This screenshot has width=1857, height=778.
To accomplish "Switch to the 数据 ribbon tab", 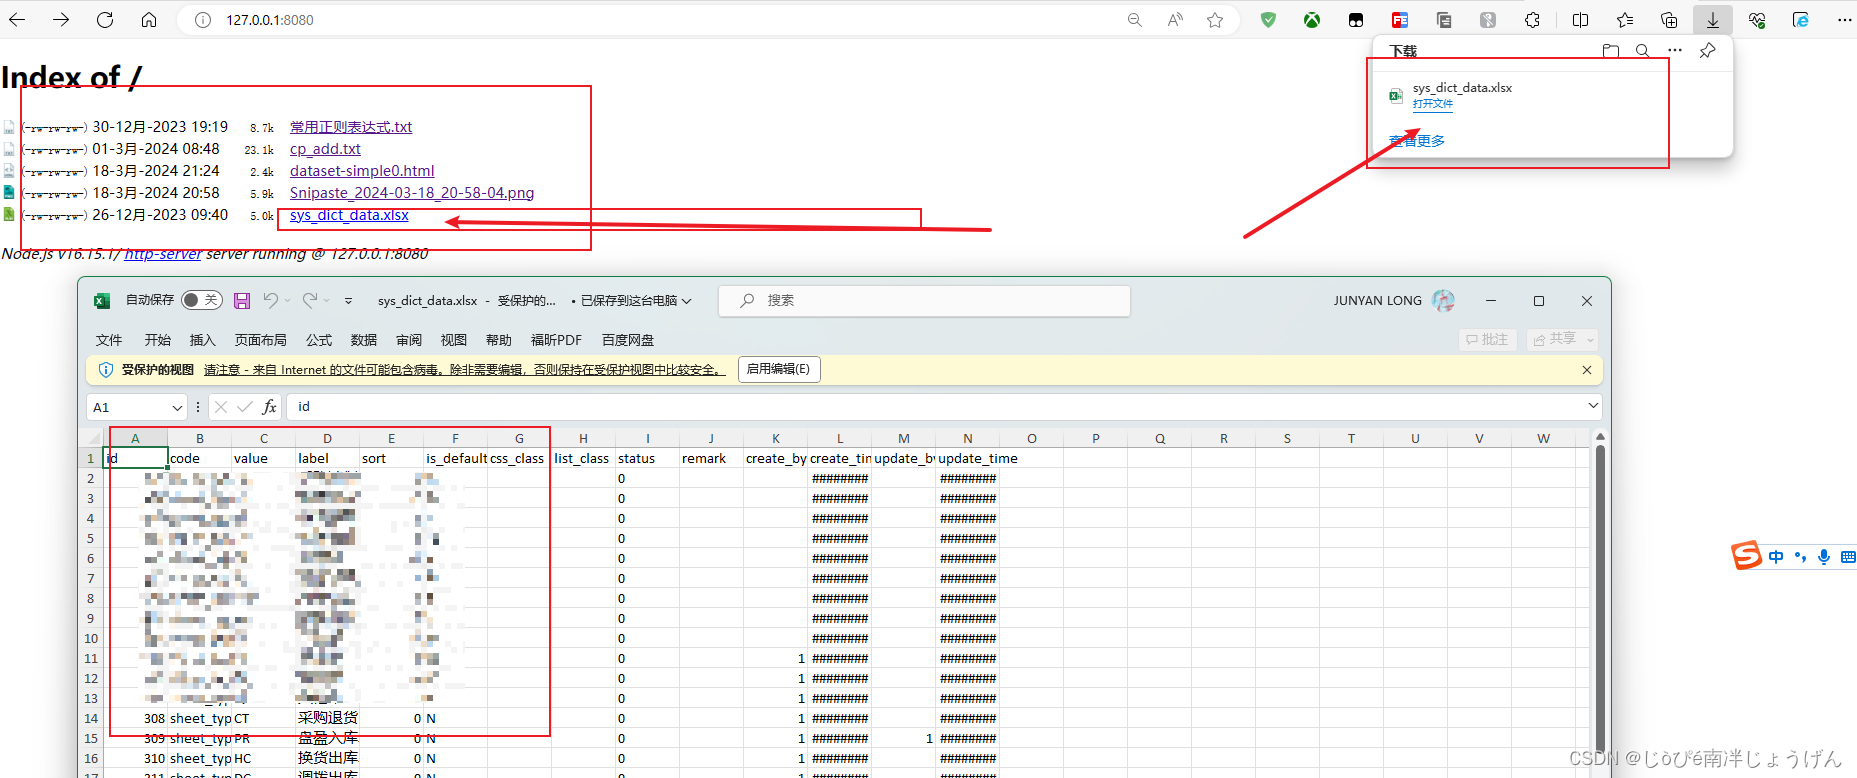I will [364, 340].
